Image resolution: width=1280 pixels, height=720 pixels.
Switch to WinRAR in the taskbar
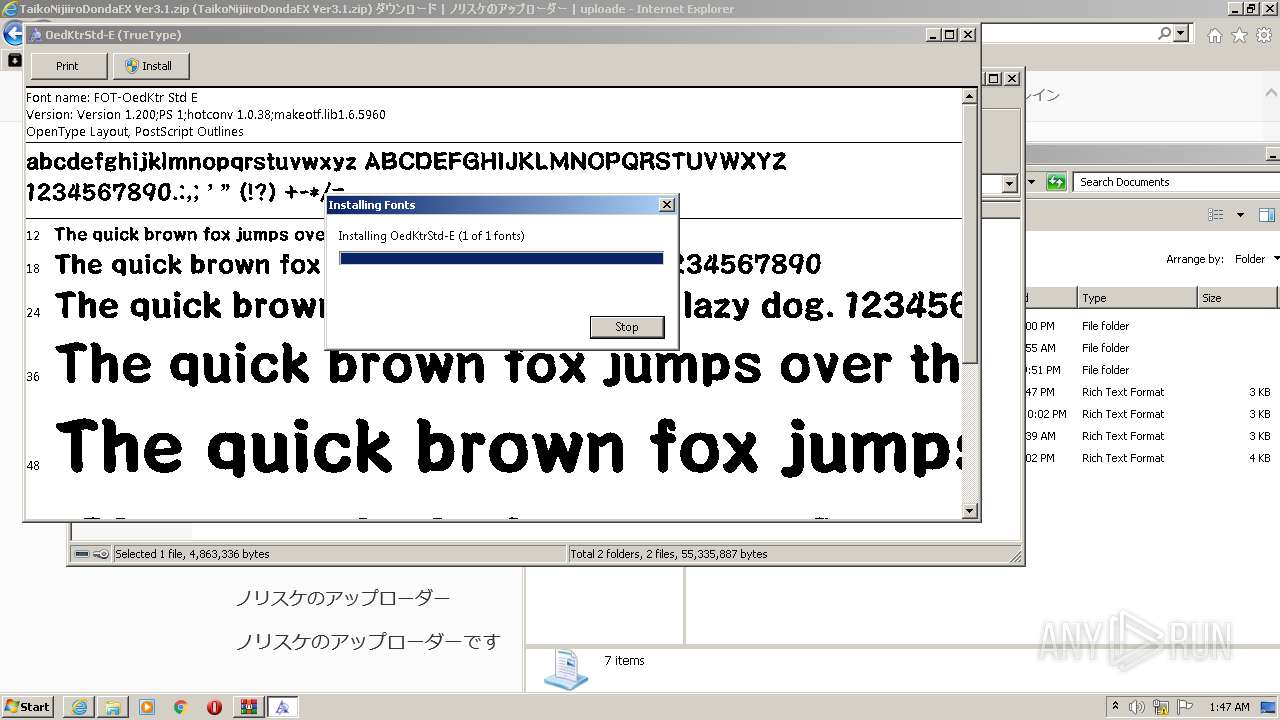pos(248,707)
